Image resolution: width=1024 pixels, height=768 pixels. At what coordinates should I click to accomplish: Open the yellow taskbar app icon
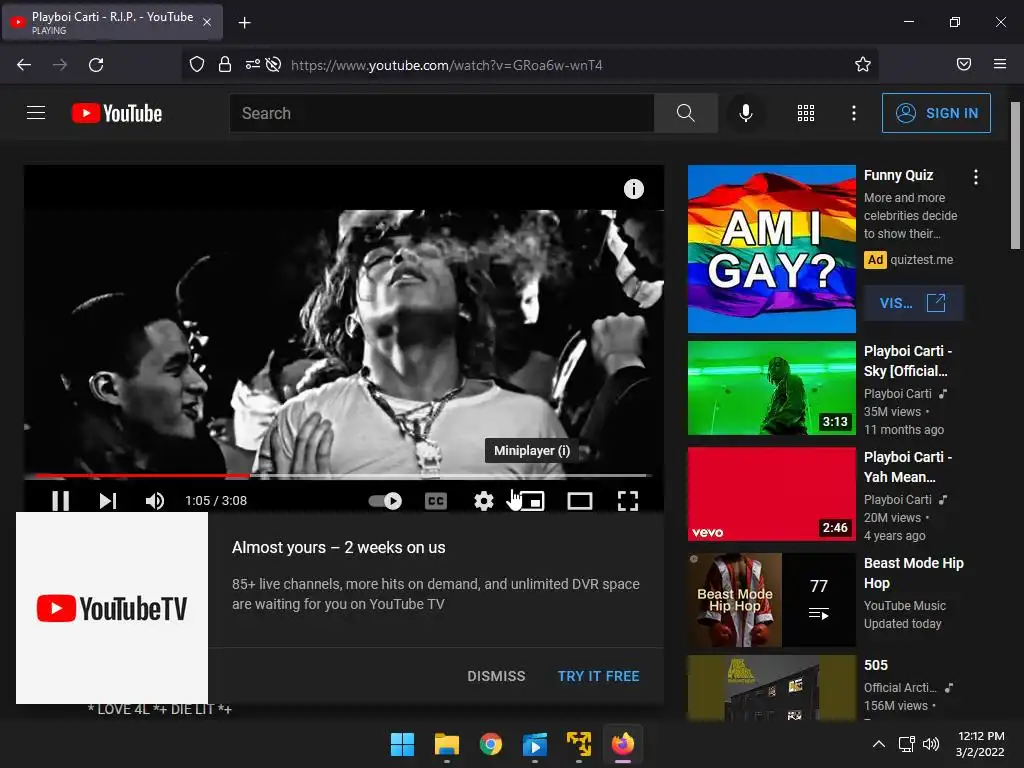(x=579, y=744)
